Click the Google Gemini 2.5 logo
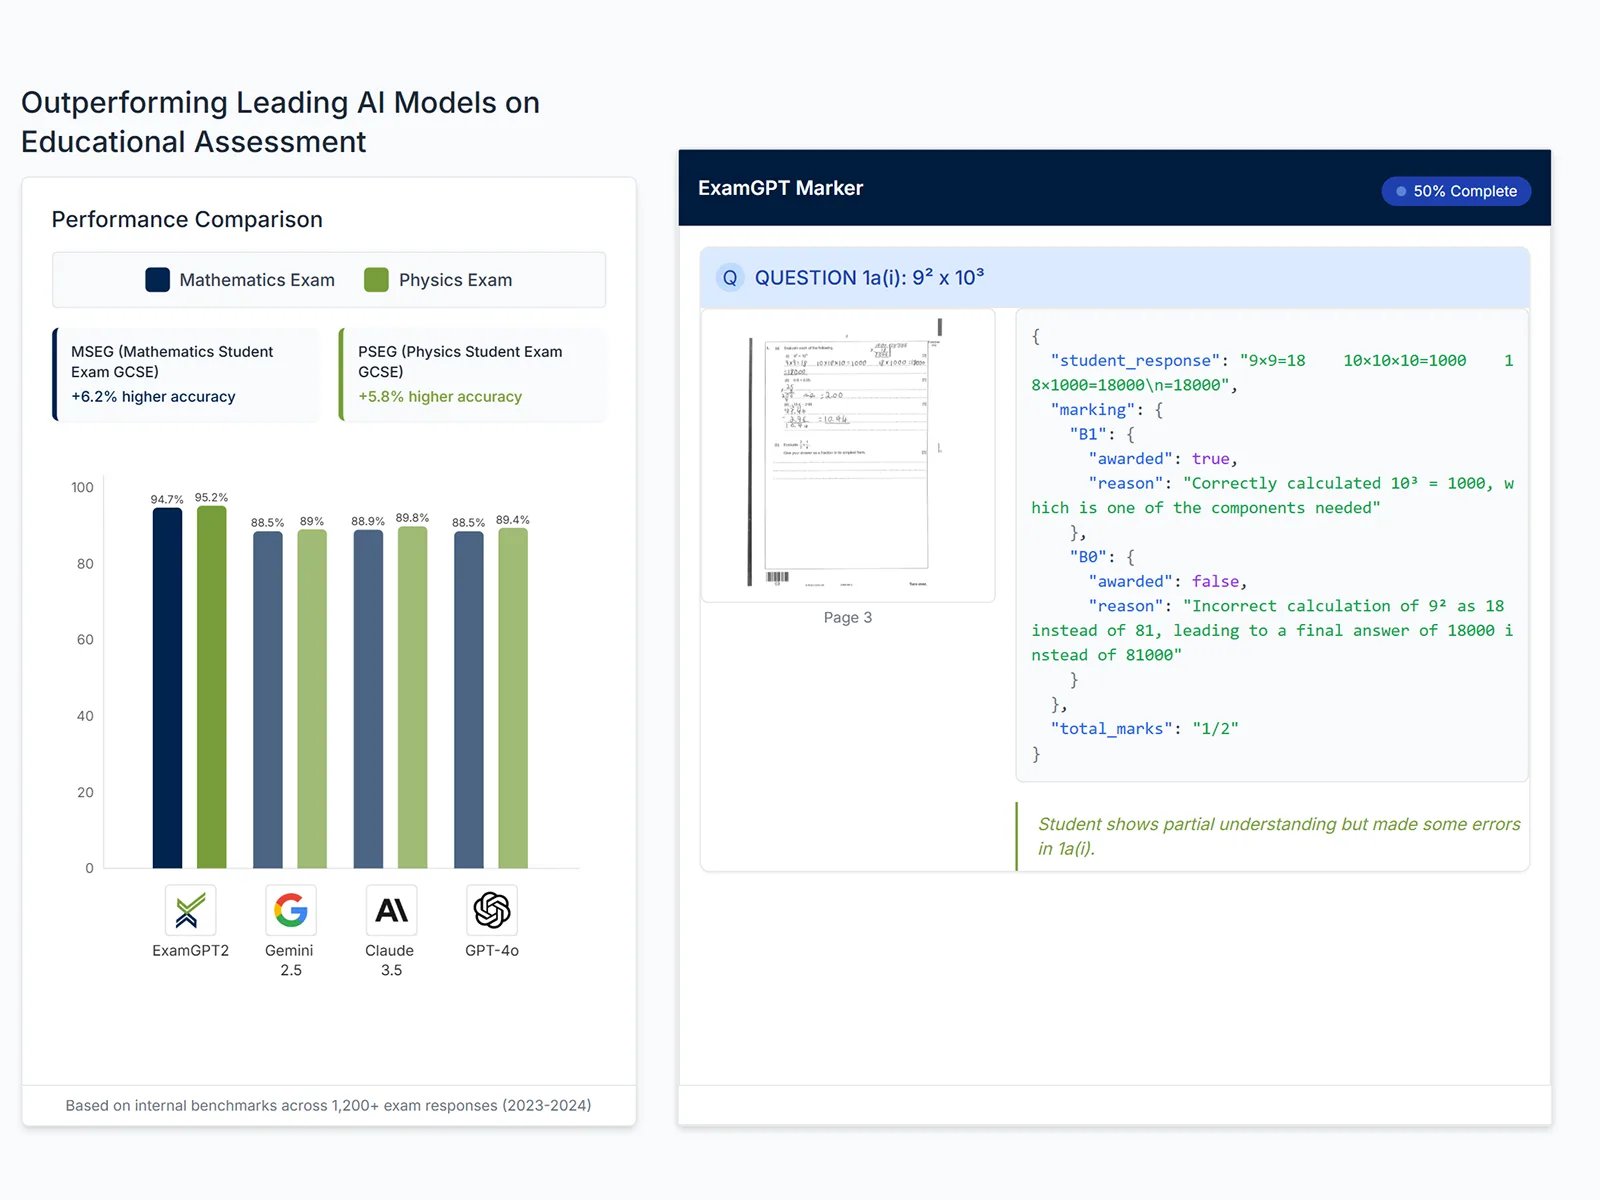 291,910
